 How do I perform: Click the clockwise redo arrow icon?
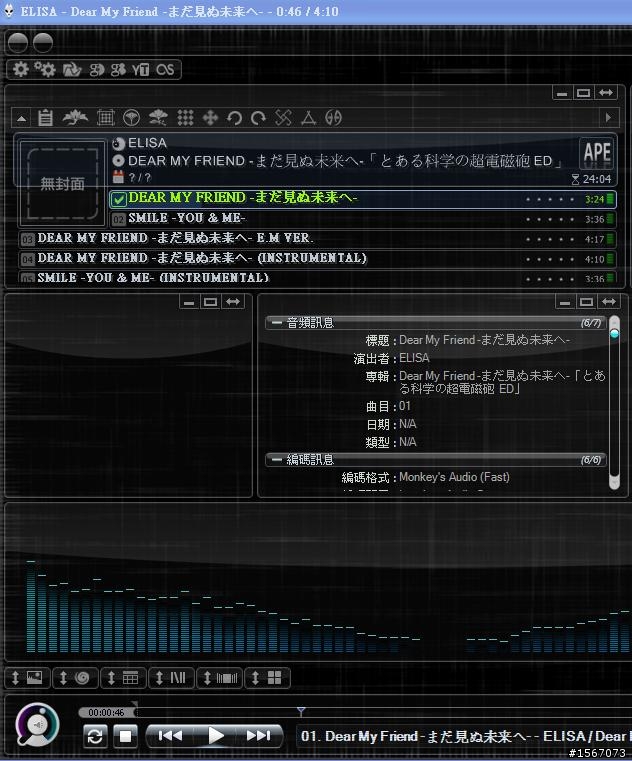[258, 117]
